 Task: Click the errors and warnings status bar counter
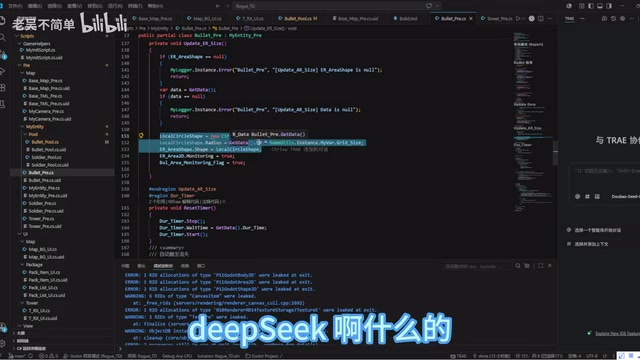(x=48, y=356)
